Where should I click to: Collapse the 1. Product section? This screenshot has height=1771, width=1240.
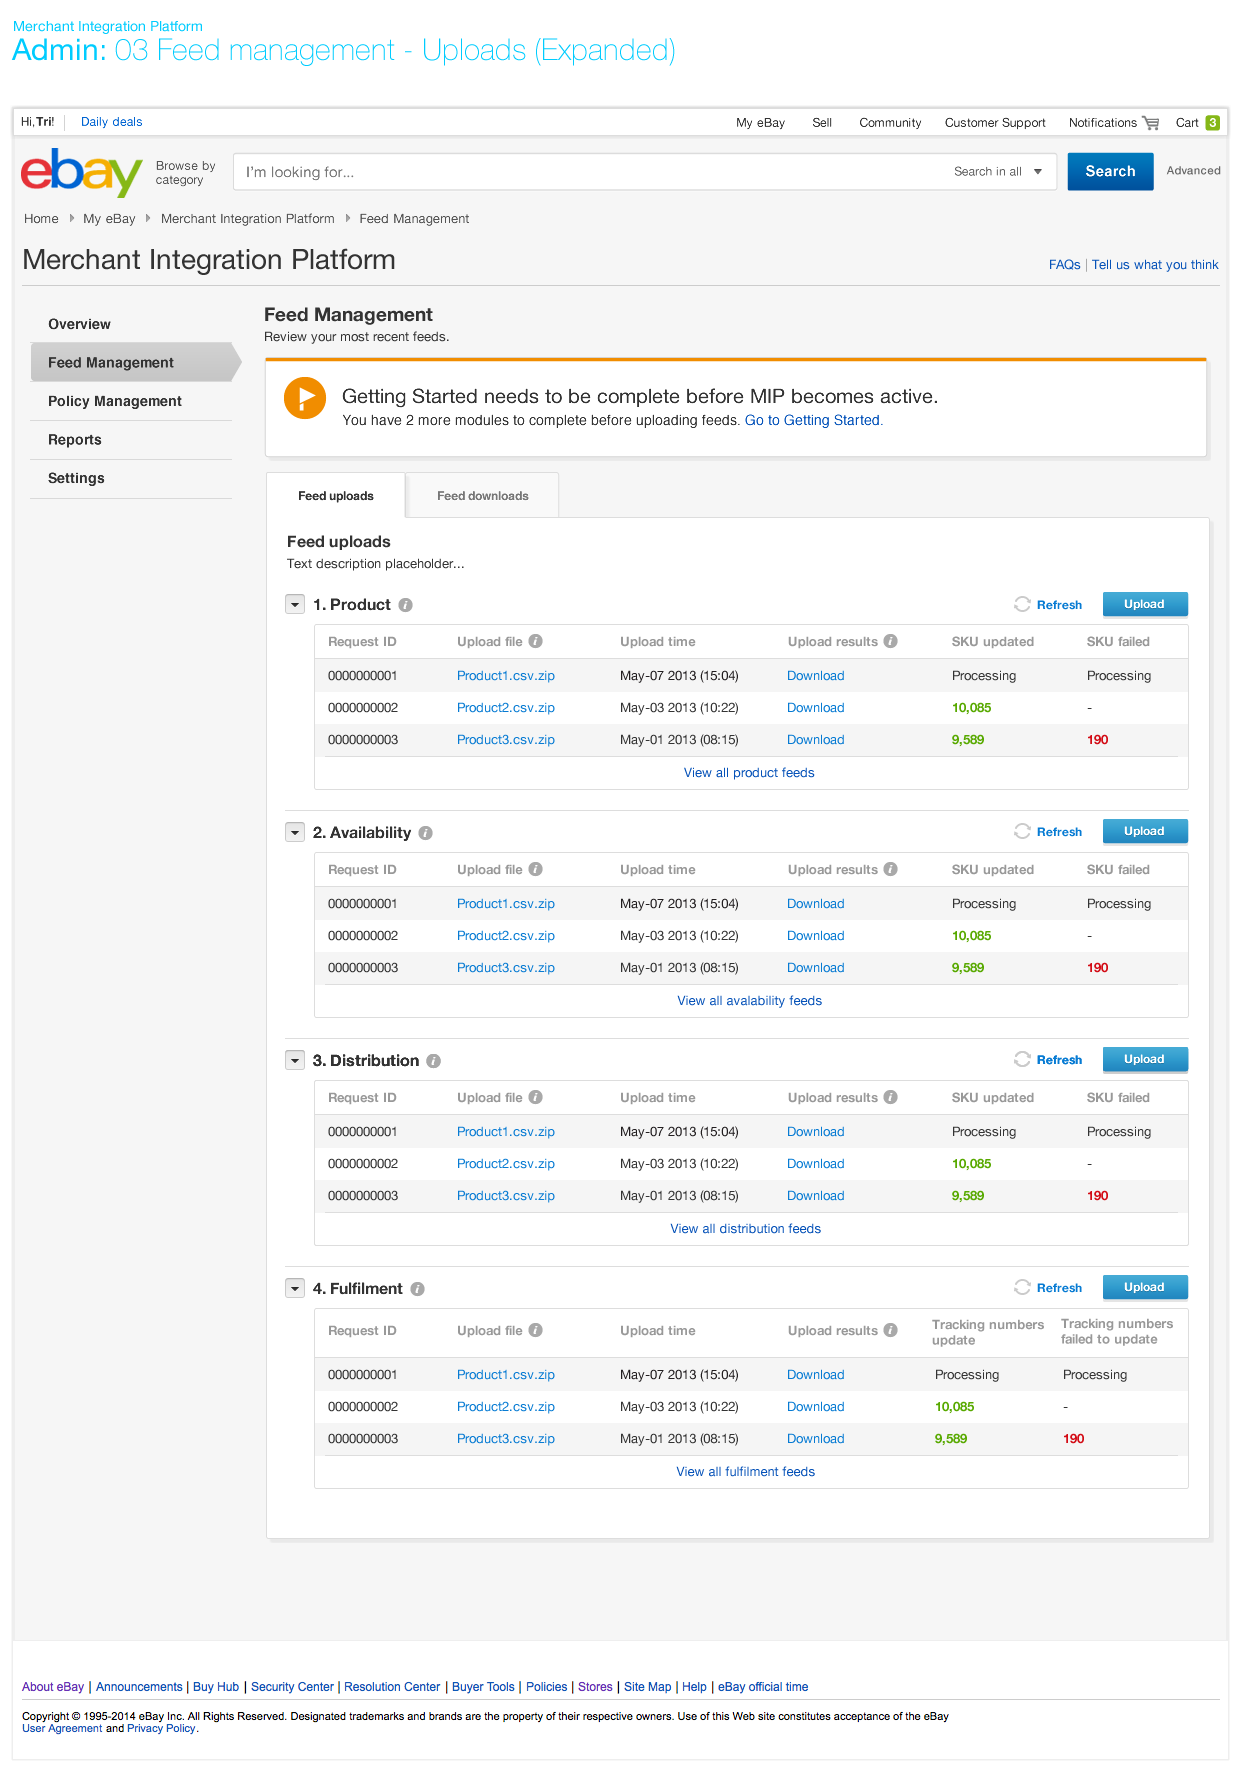(x=295, y=604)
